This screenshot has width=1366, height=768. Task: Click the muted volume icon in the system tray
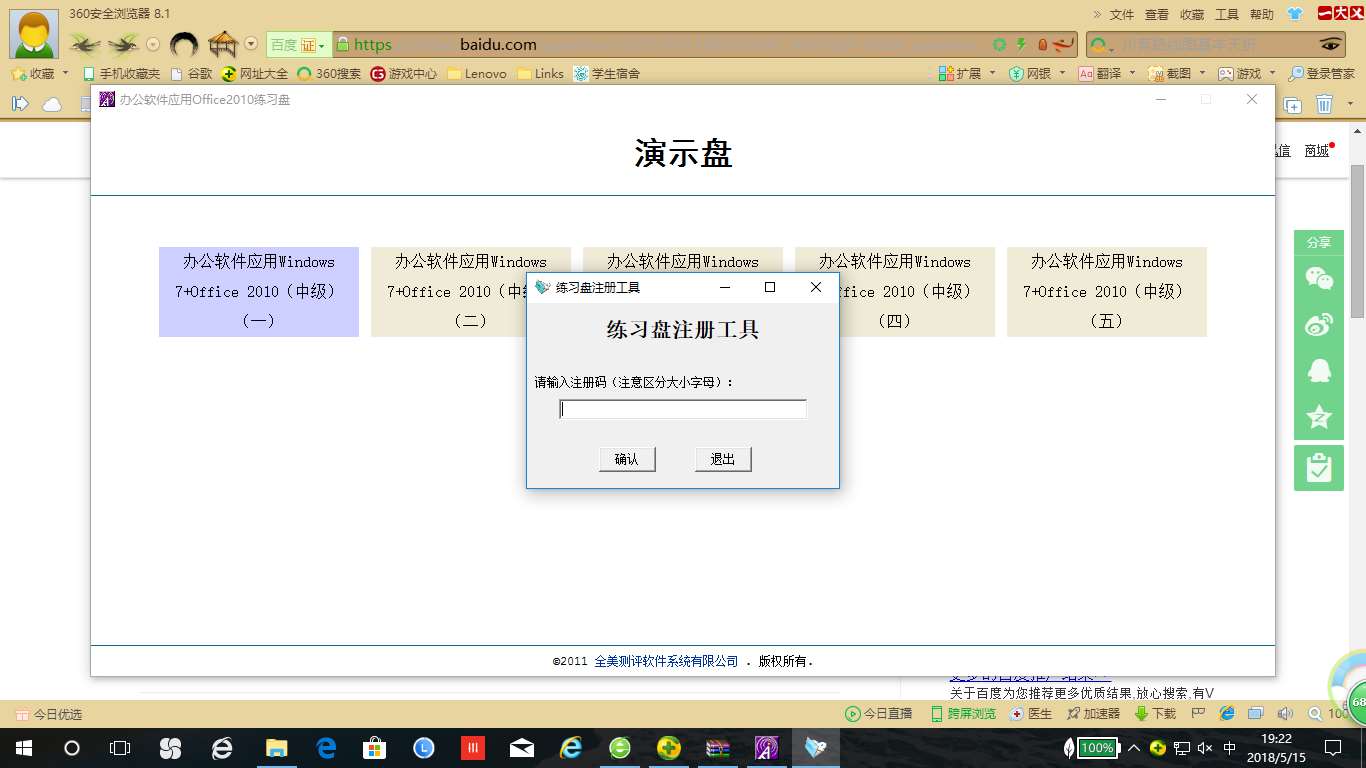(1205, 748)
